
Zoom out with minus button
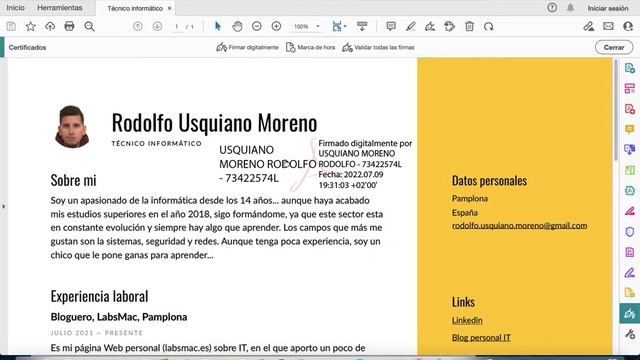pyautogui.click(x=257, y=27)
